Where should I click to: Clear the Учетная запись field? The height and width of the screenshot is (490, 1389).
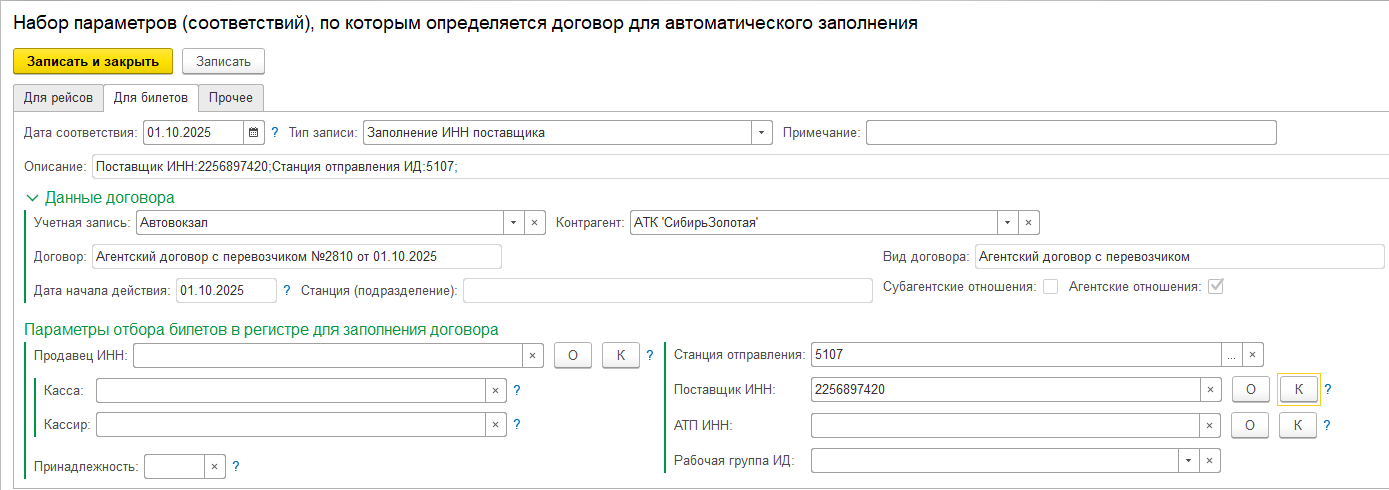click(534, 222)
